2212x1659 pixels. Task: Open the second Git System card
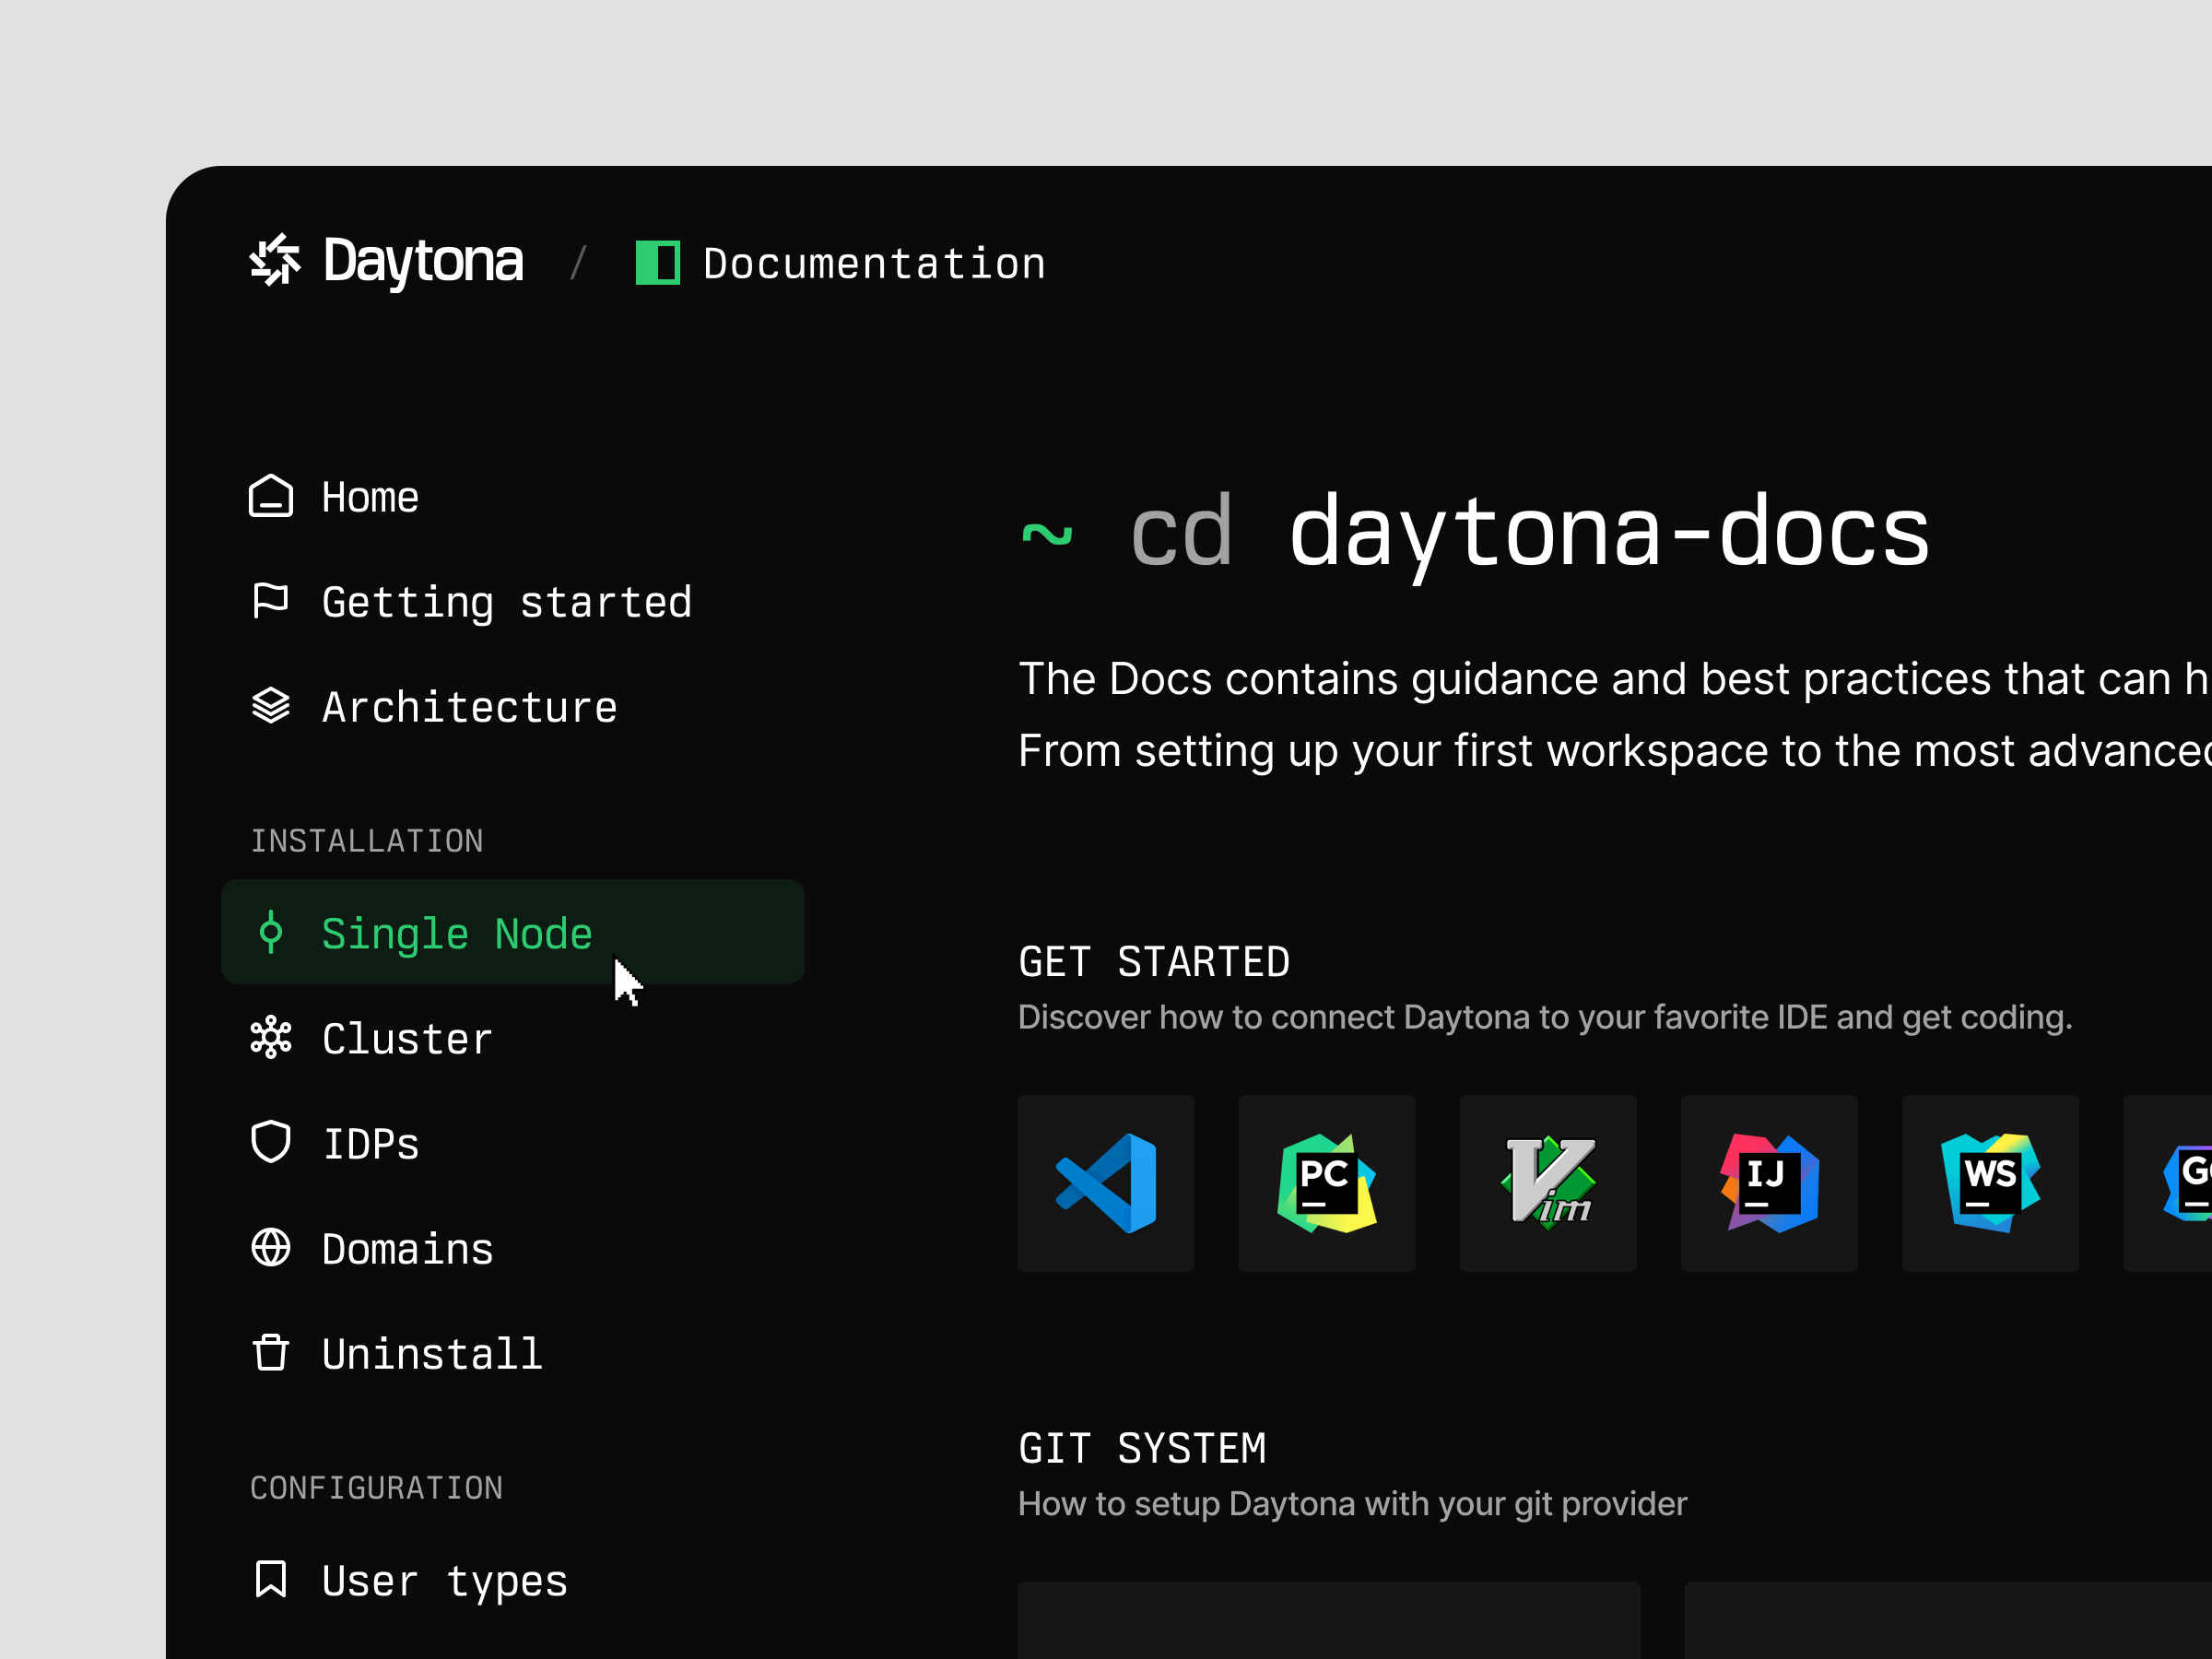[x=1948, y=1620]
